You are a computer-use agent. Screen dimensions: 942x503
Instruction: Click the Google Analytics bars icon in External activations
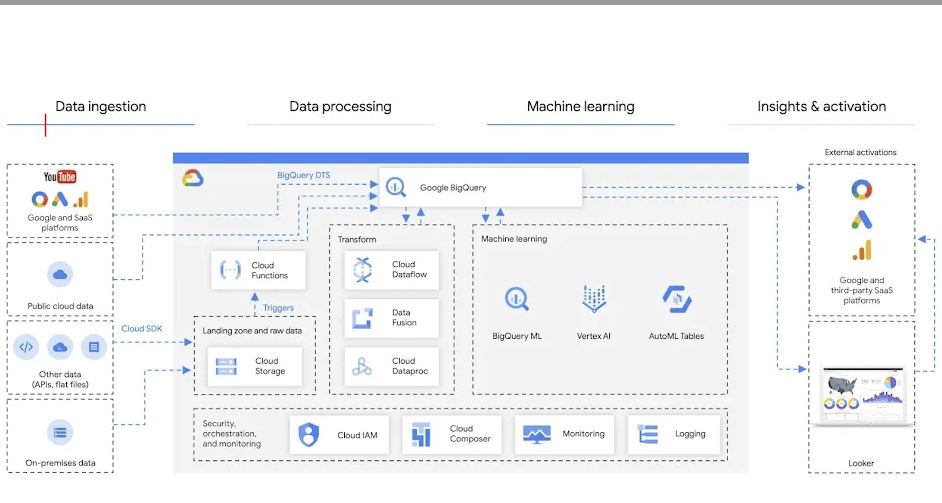[x=861, y=250]
